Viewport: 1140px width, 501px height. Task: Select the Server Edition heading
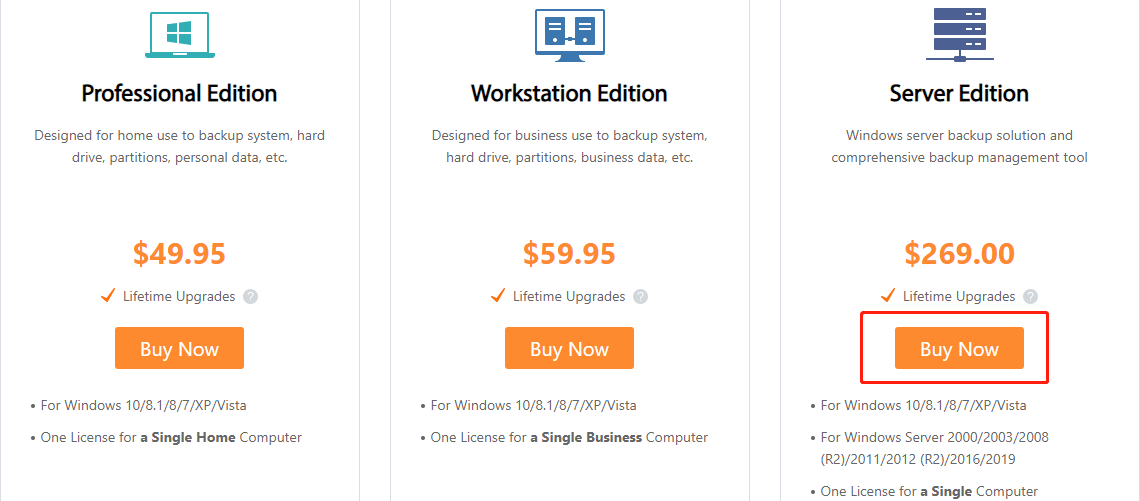click(x=959, y=94)
